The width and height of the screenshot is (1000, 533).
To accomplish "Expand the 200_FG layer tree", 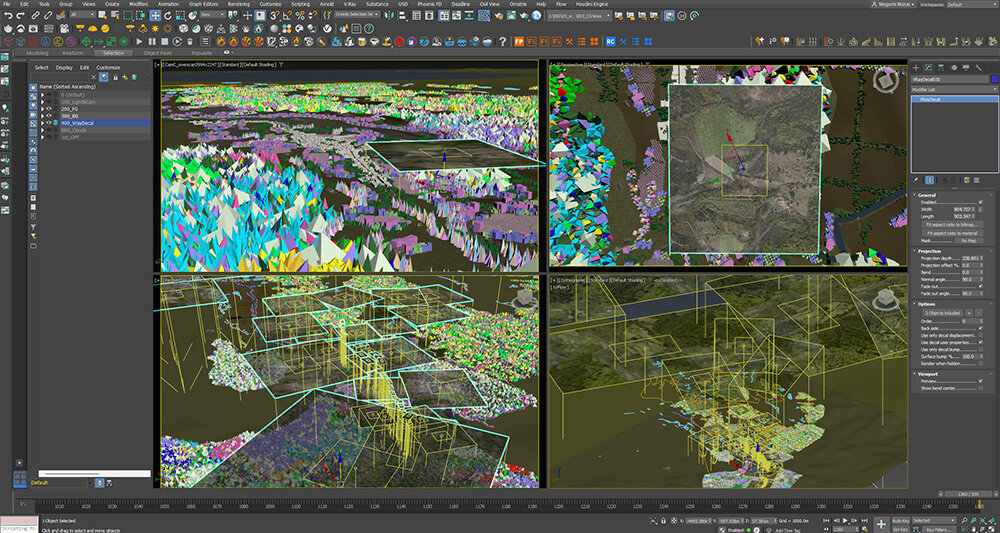I will point(40,109).
